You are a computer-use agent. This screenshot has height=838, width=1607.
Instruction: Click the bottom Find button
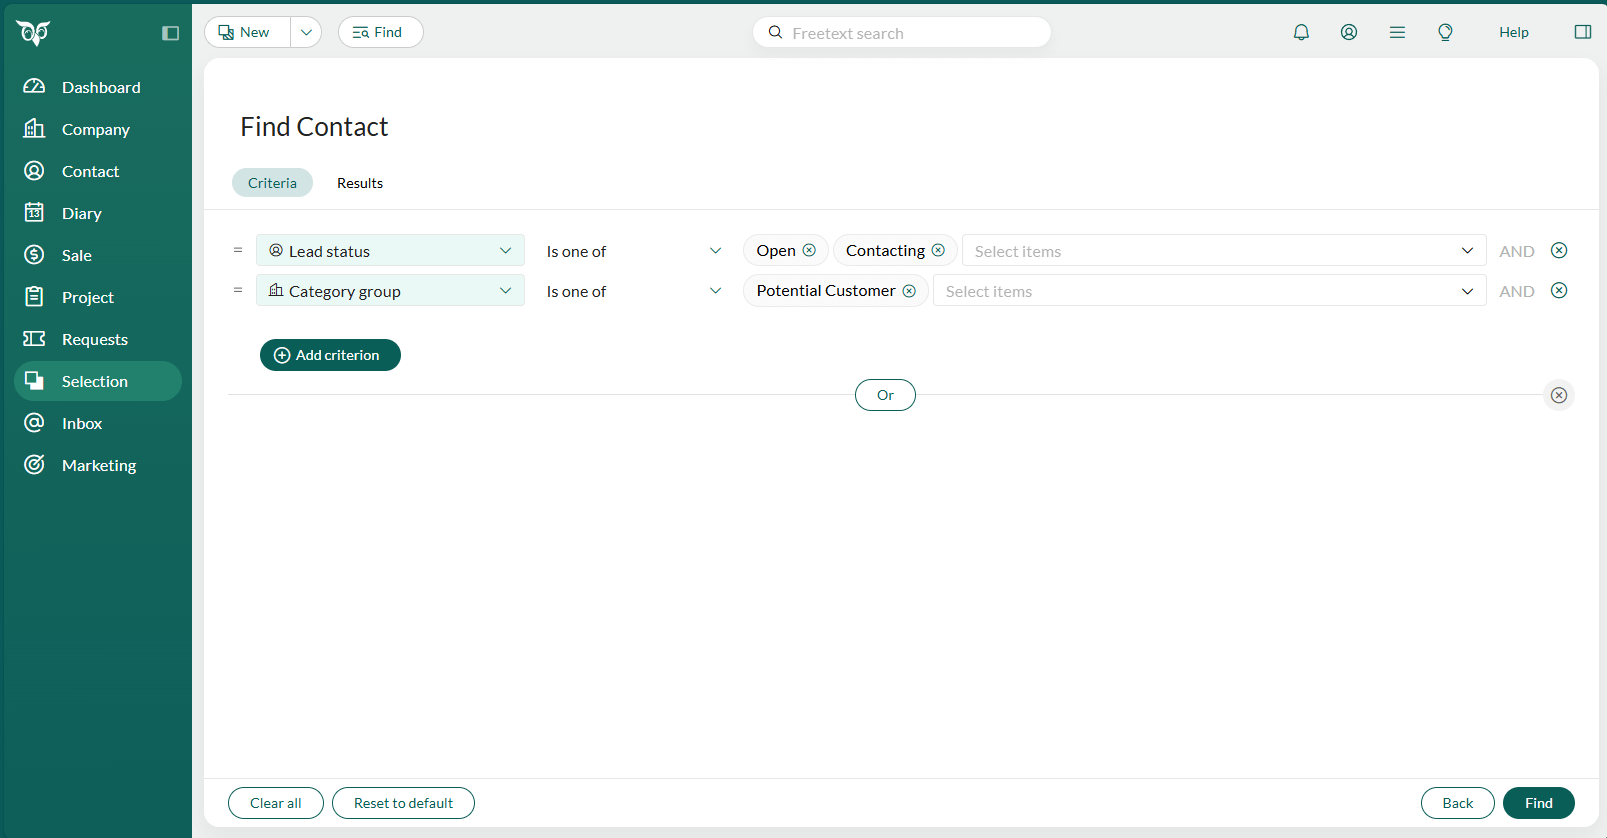click(1539, 803)
